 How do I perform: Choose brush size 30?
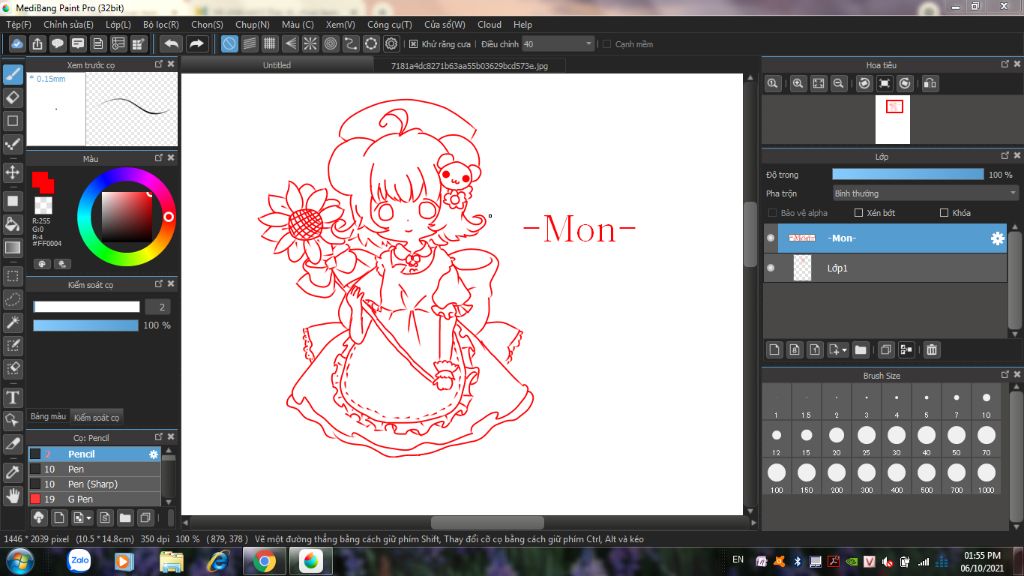coord(897,438)
